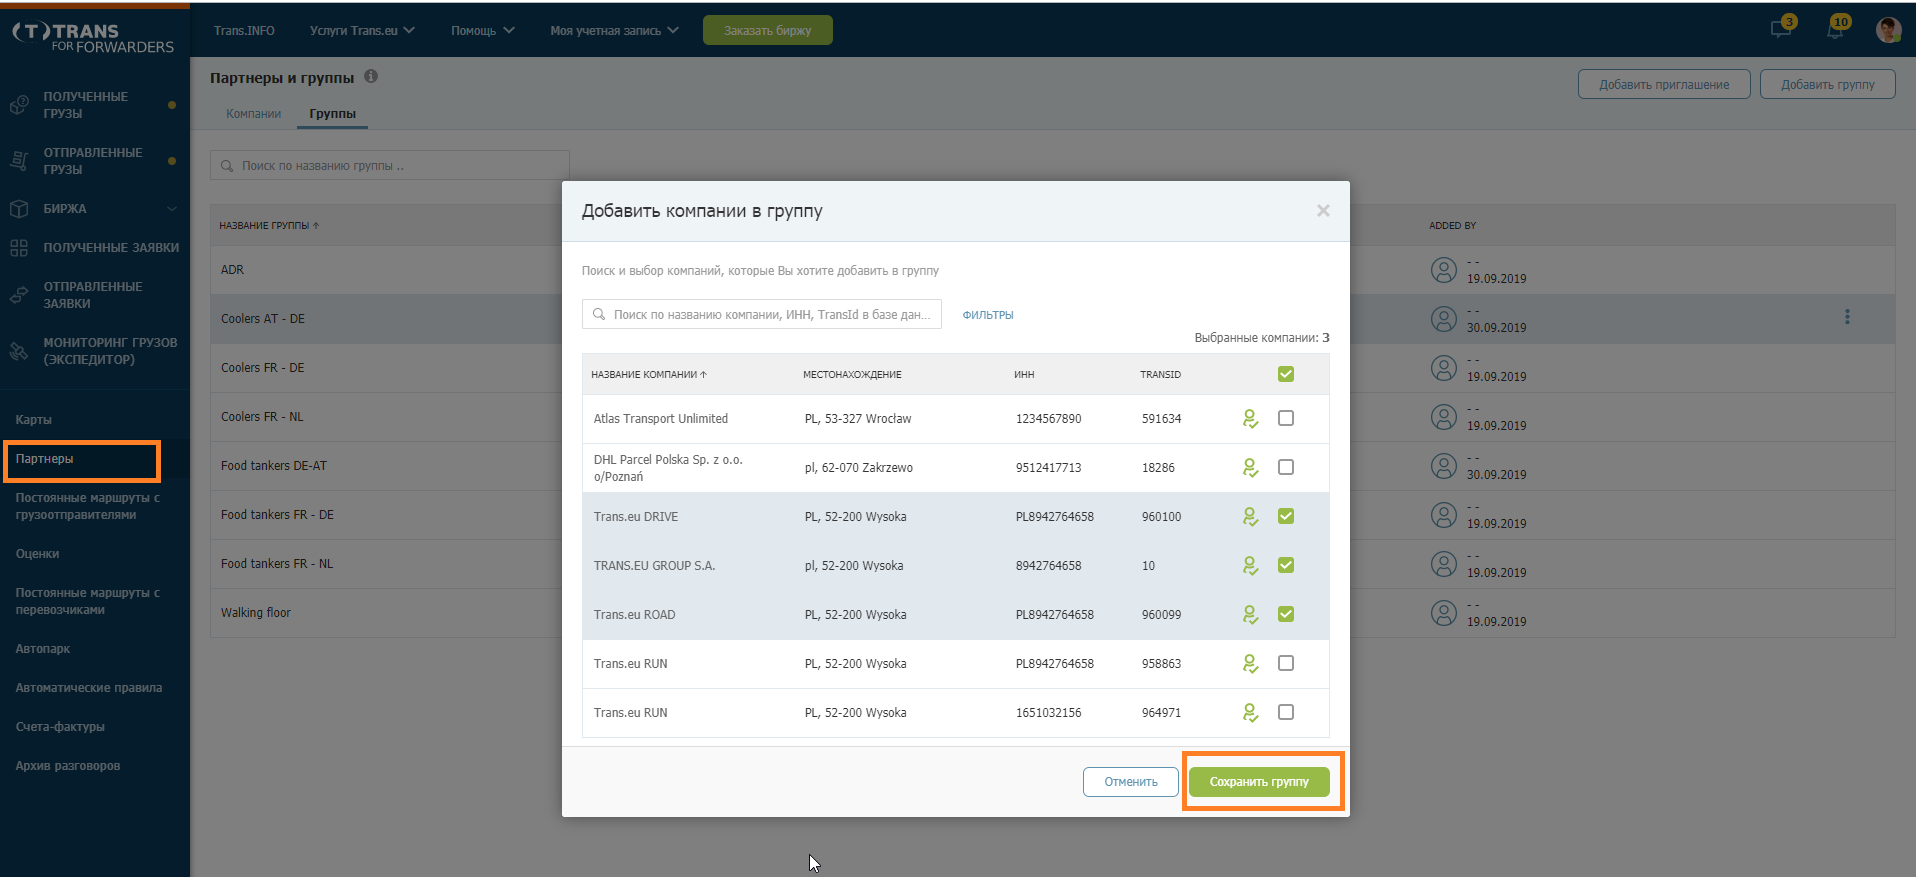Click partner status icon for DHL Parcel Polska

pos(1250,467)
